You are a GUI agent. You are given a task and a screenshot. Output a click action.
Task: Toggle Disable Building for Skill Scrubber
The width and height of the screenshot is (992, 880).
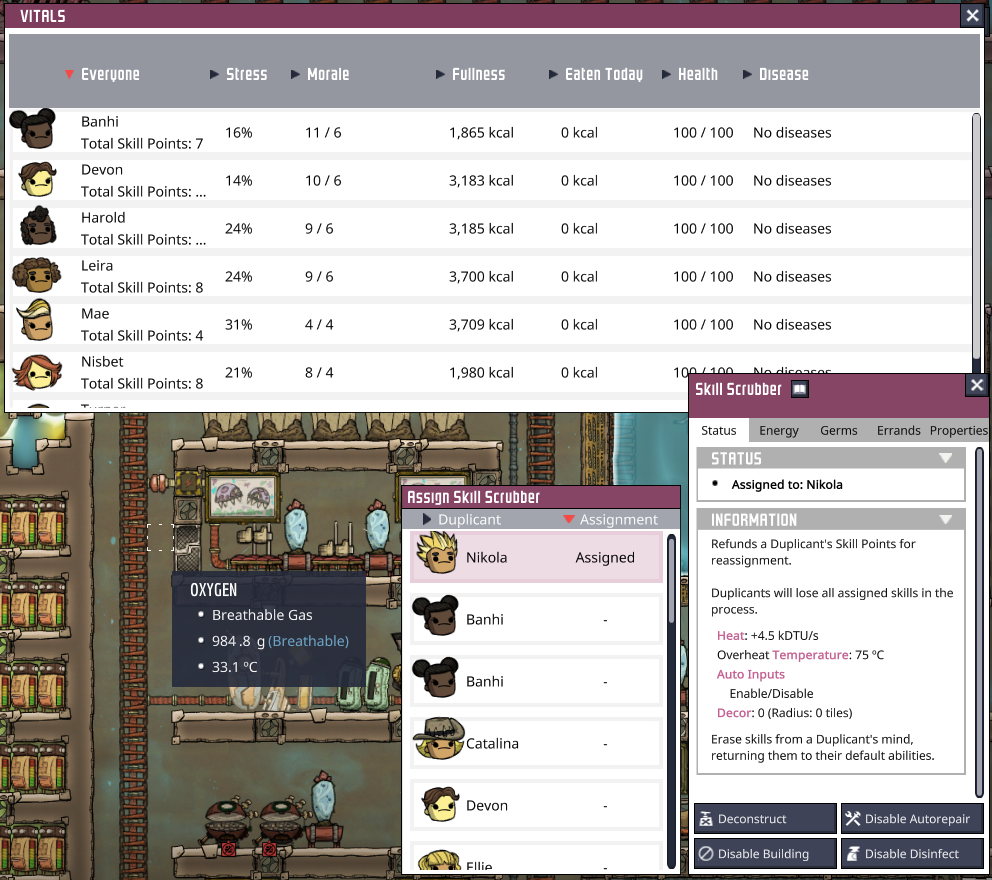[x=765, y=854]
